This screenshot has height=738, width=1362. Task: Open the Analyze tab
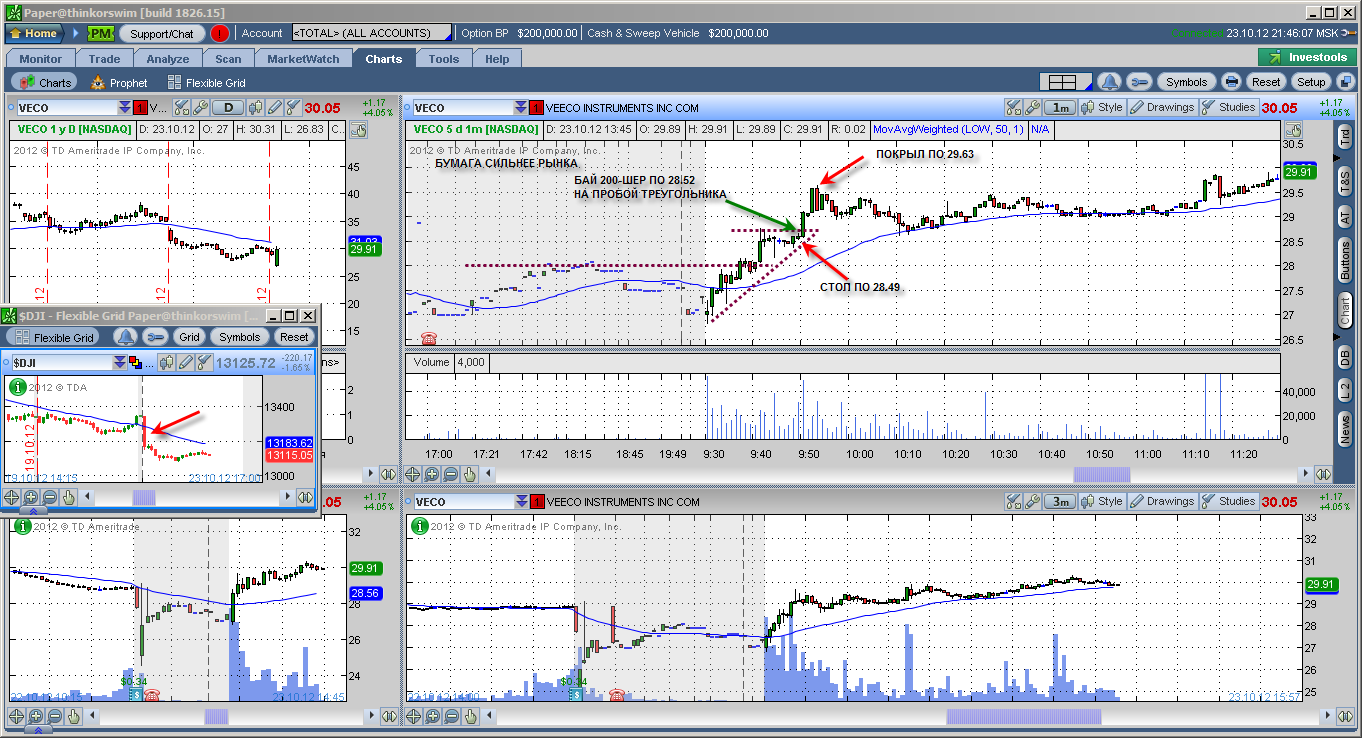tap(167, 59)
